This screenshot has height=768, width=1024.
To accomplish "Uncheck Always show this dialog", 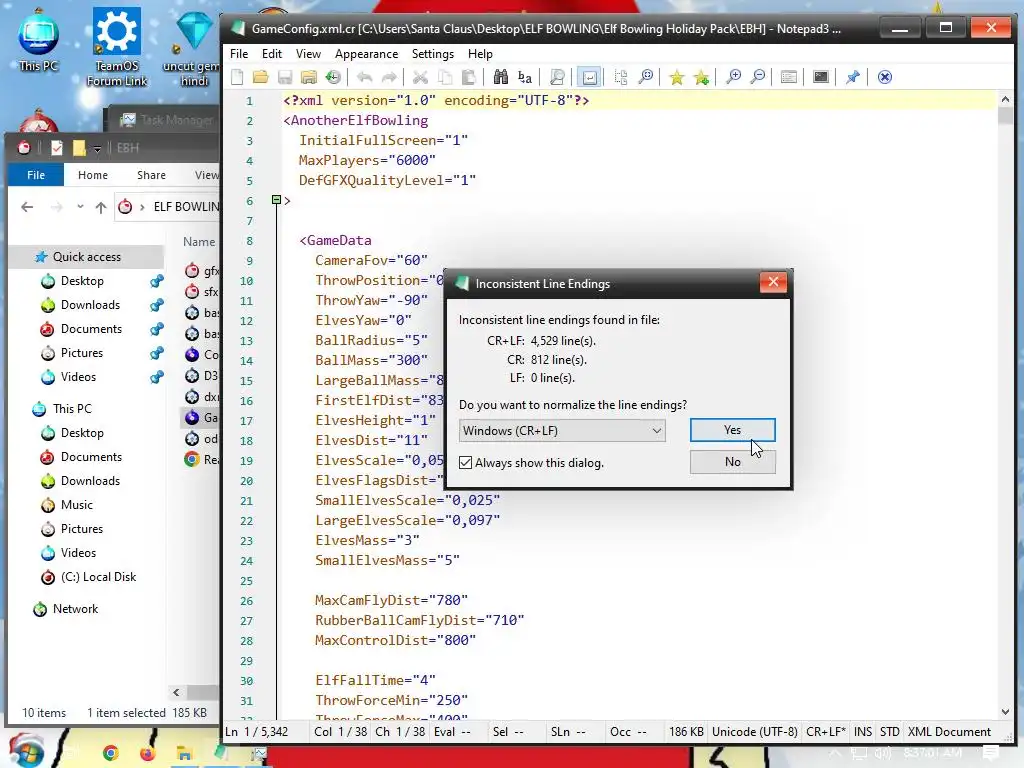I will 466,463.
